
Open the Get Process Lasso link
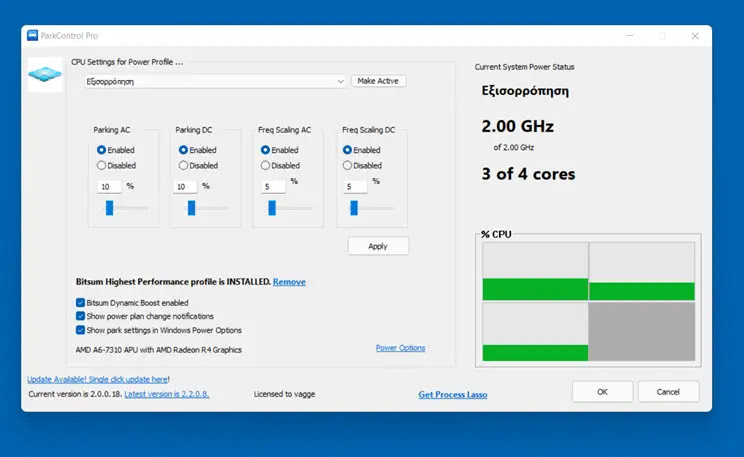pyautogui.click(x=453, y=394)
